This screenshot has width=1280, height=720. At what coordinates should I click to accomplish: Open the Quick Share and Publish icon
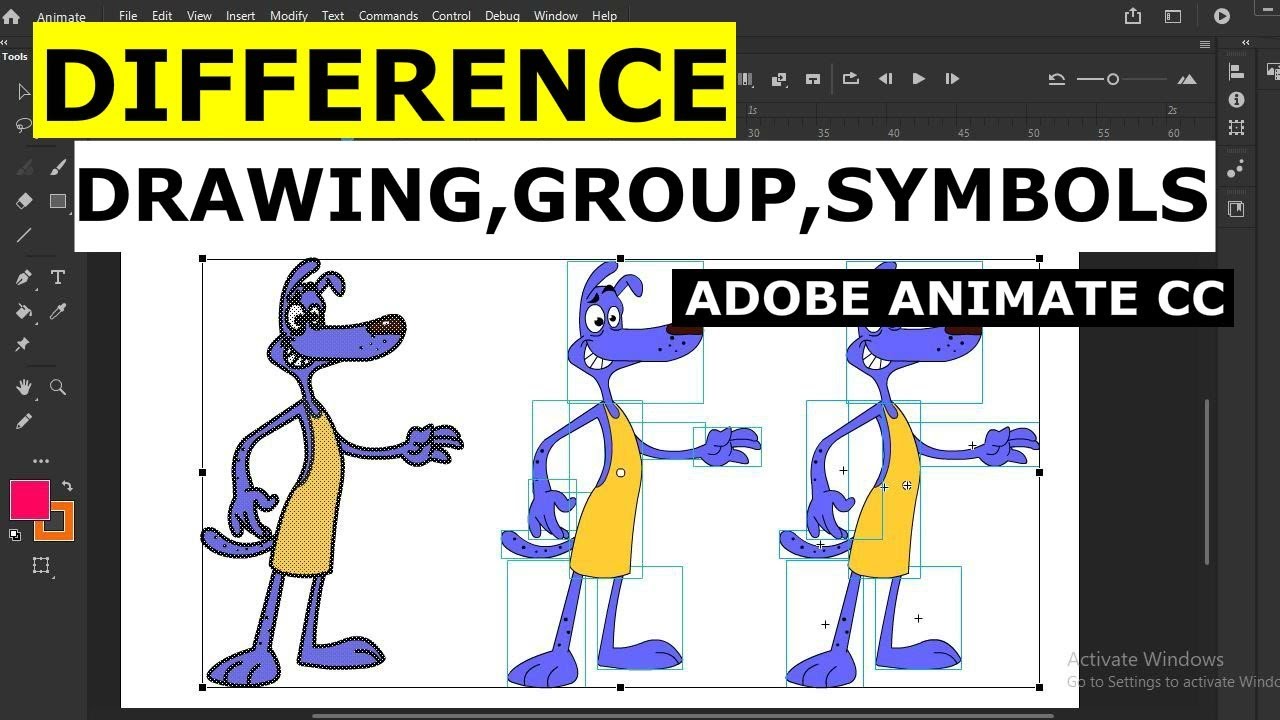[x=1133, y=16]
